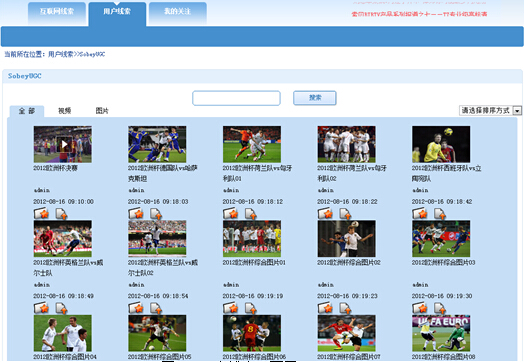524x362 pixels.
Task: Click upload icon under item dated 09:18:12
Action: 251,214
